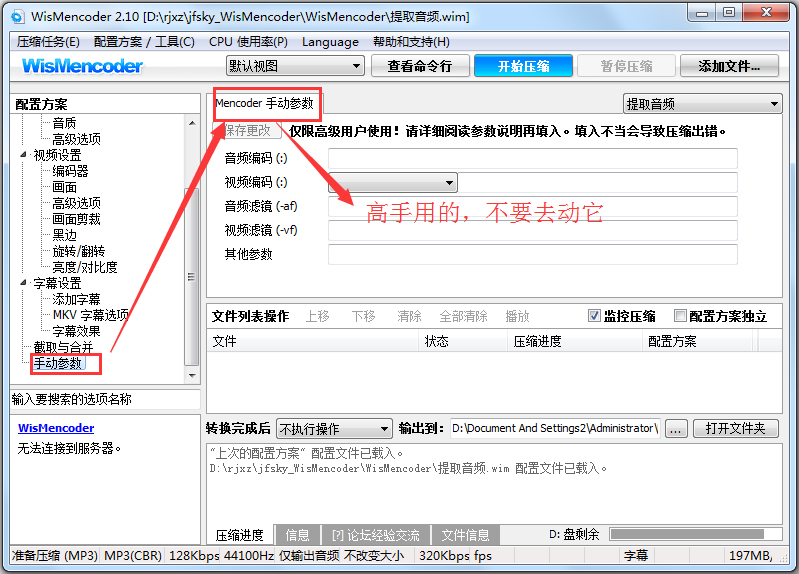Click the tree scrollbar down arrow
This screenshot has width=799, height=574.
coord(192,376)
